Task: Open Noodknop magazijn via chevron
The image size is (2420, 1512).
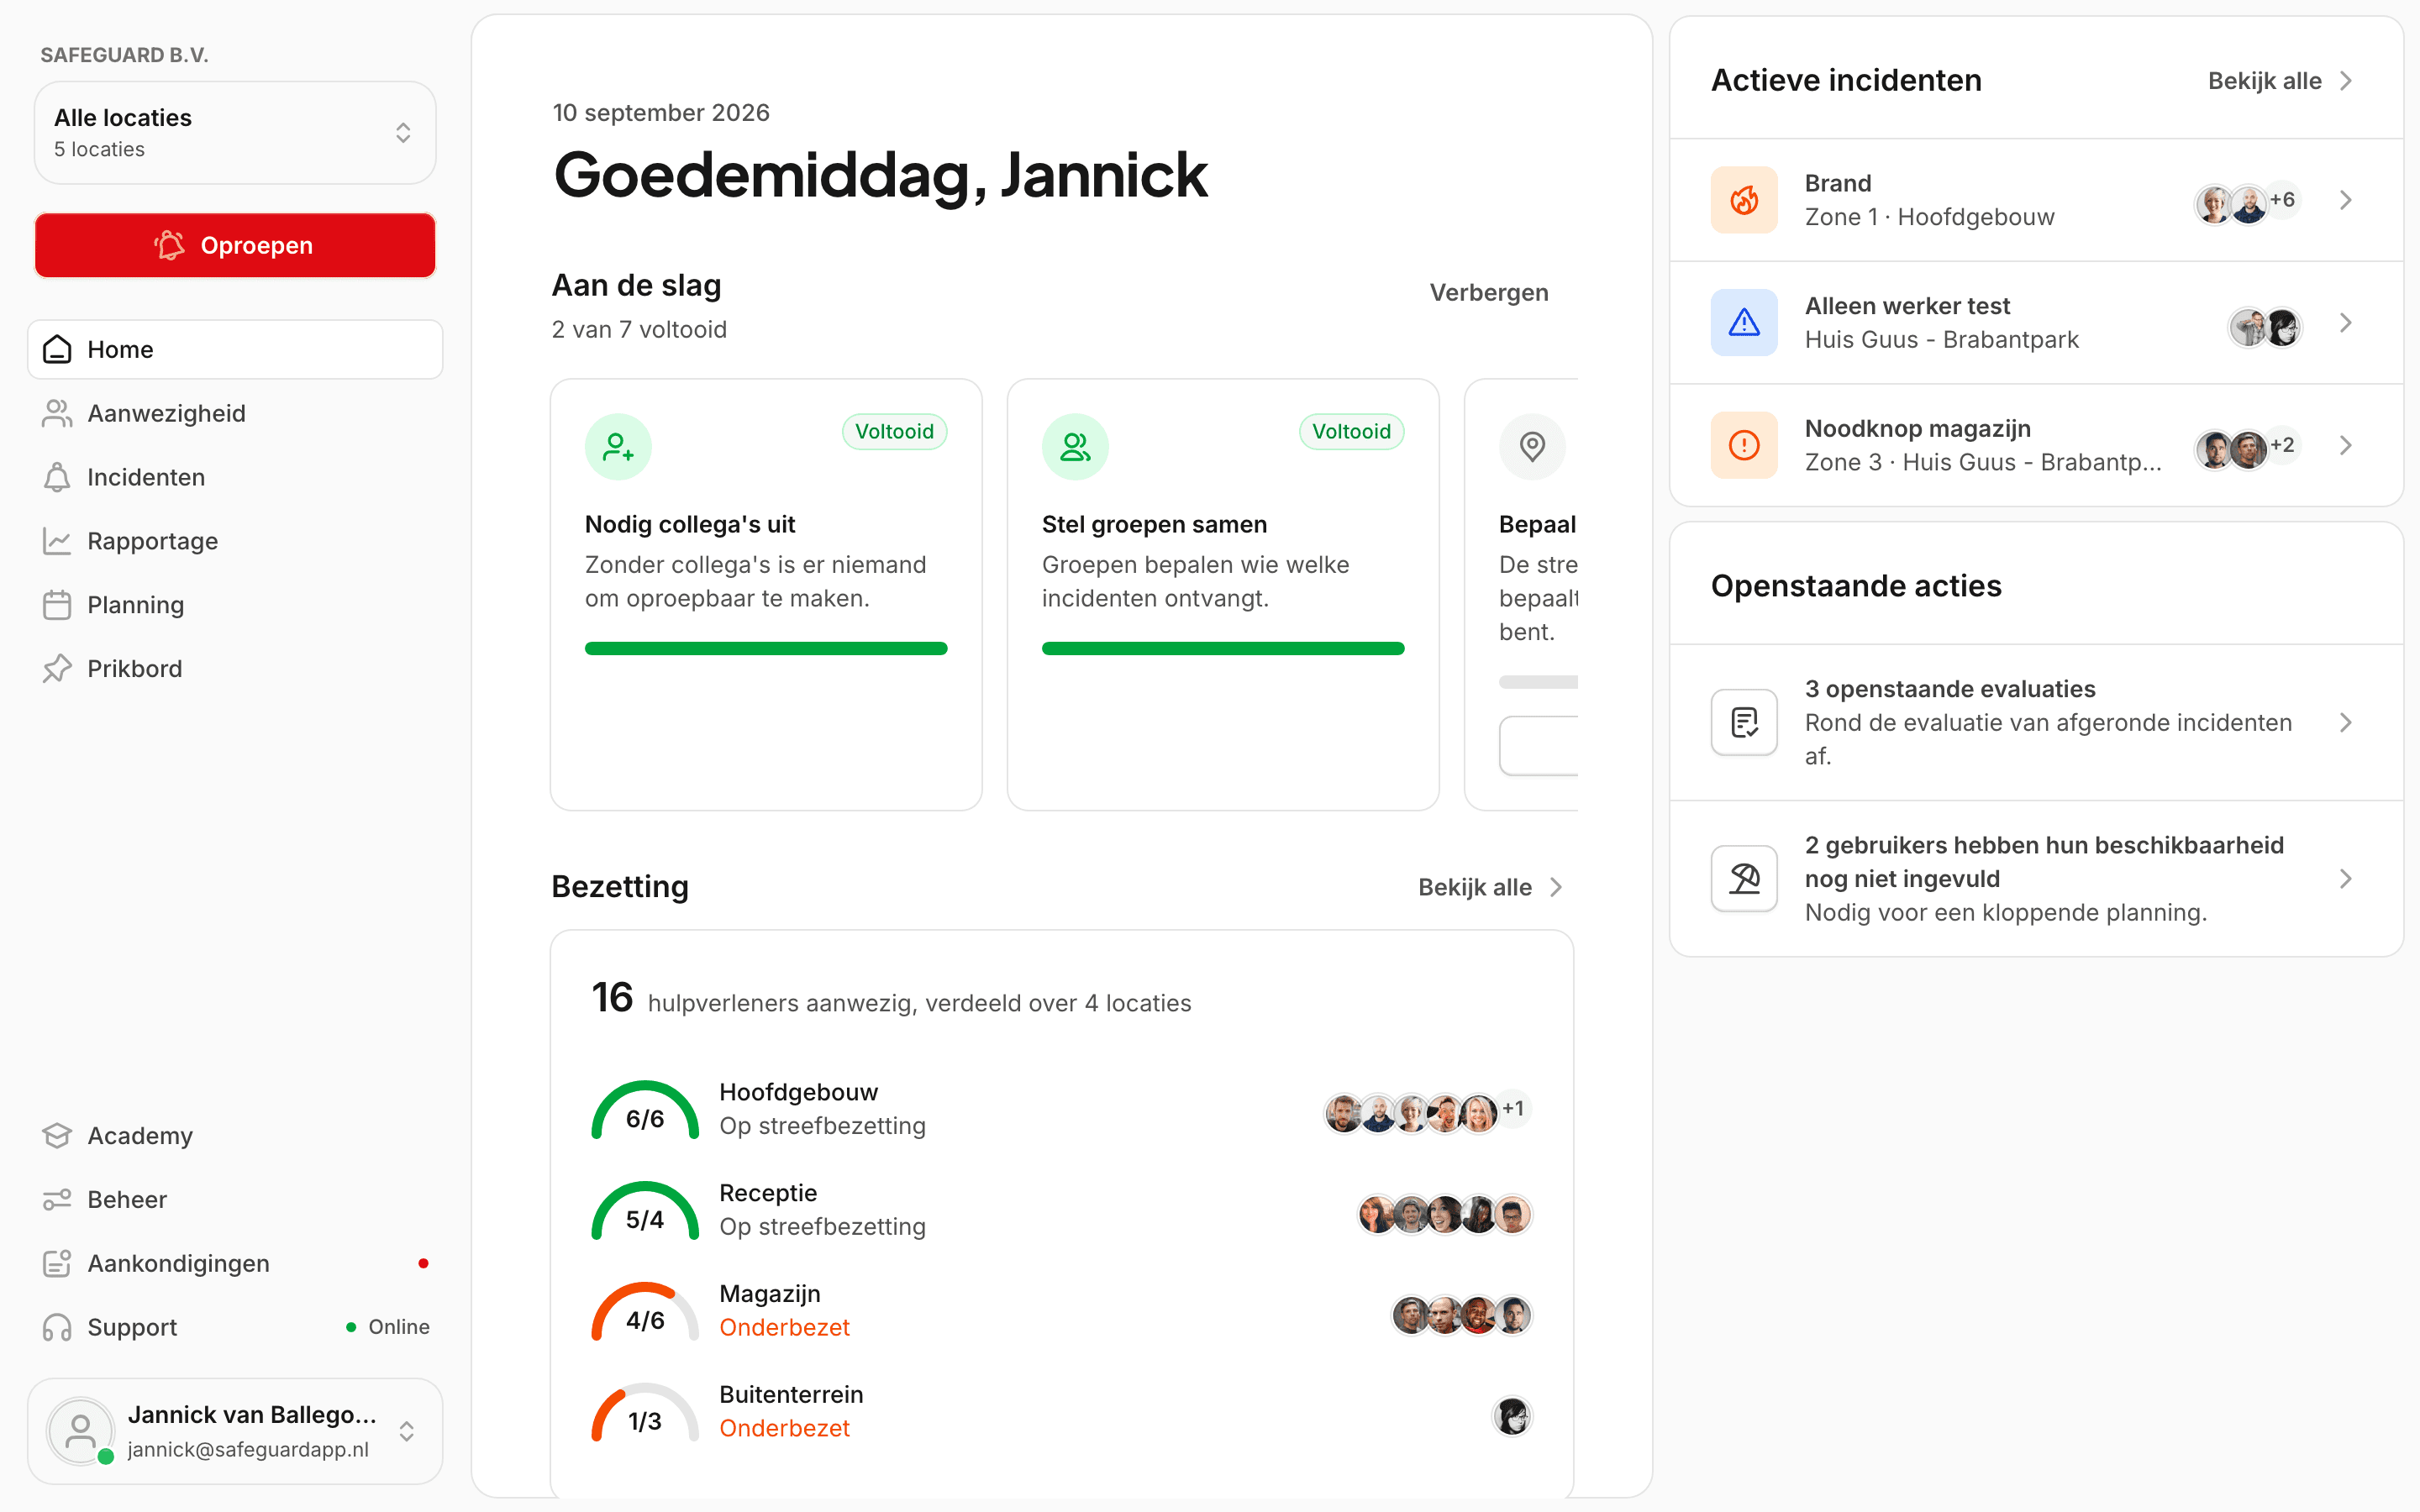Action: pos(2346,445)
